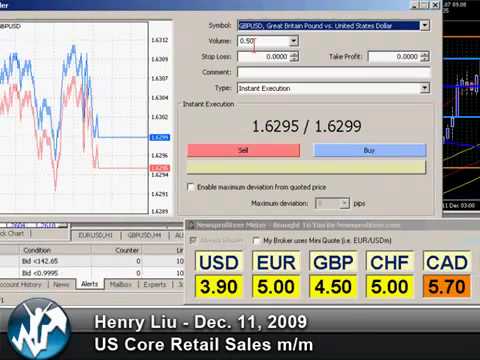Click the CHF currency label
480x360 pixels.
pyautogui.click(x=390, y=263)
